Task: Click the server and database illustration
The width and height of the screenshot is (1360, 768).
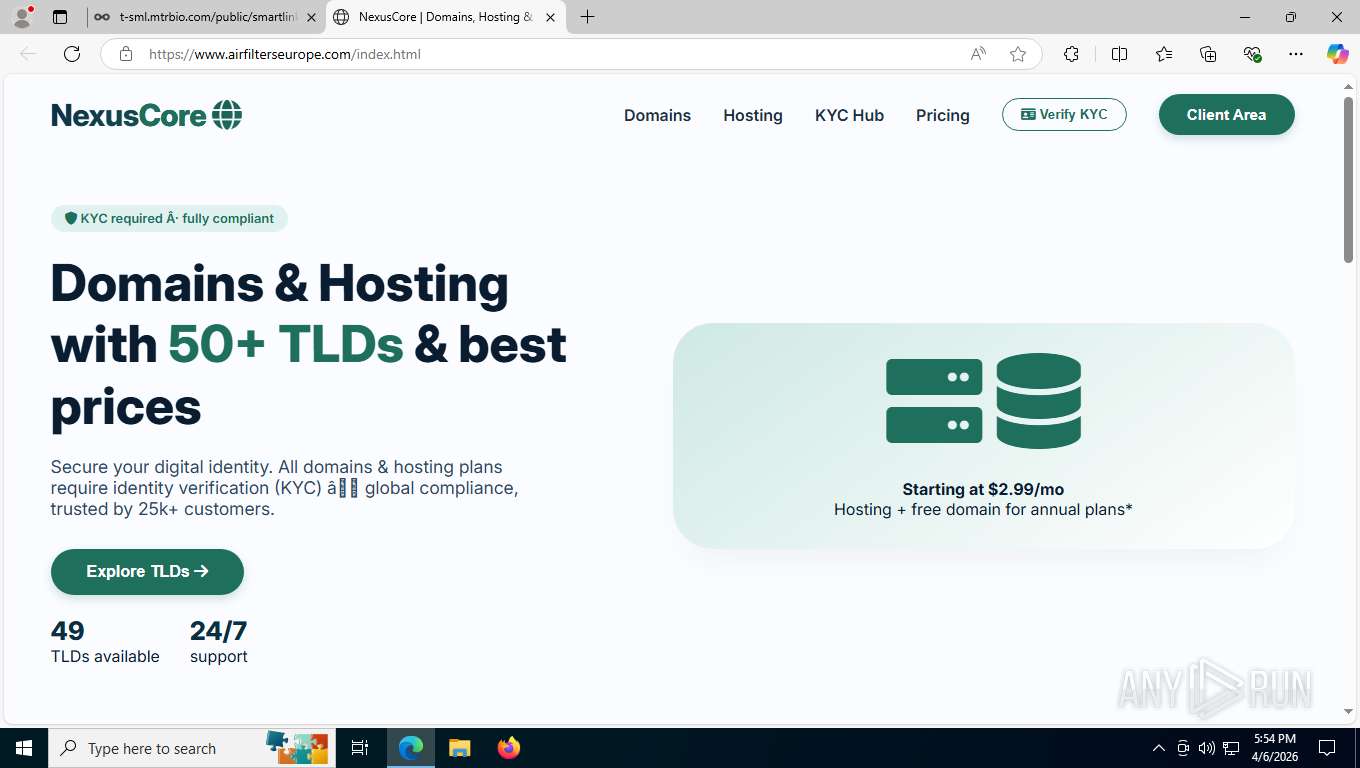Action: (983, 400)
